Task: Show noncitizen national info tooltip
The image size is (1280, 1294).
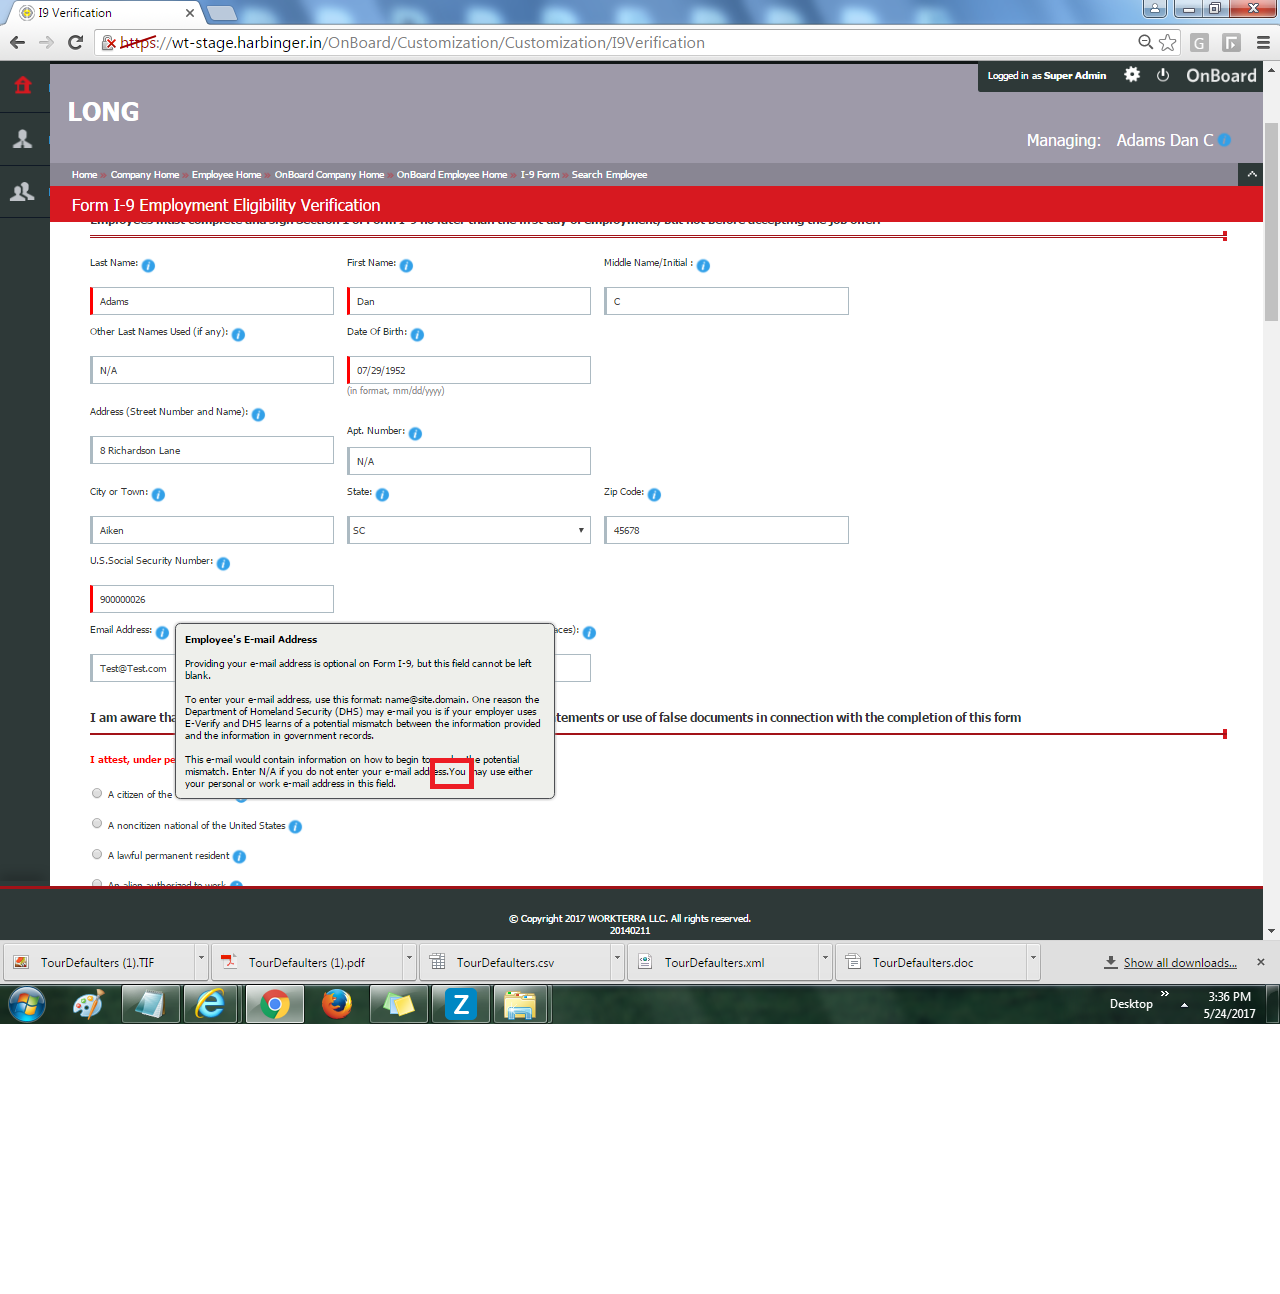Action: tap(295, 827)
